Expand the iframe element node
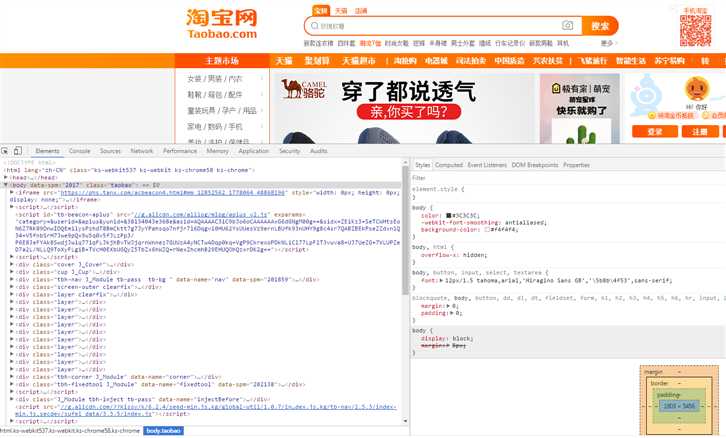 pos(12,192)
